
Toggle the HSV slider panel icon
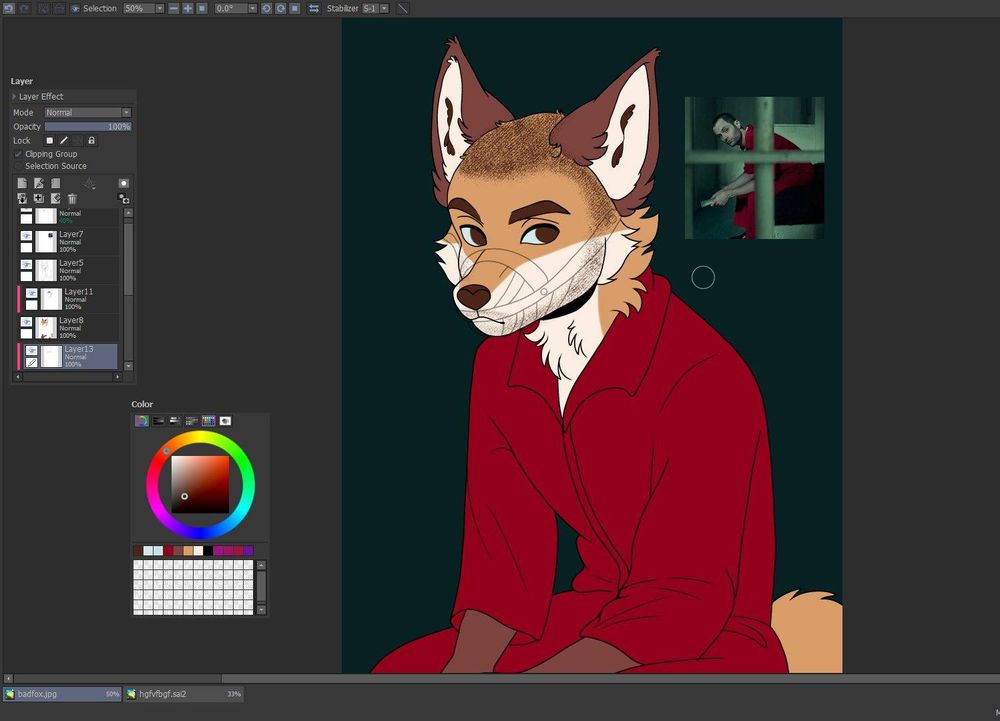(175, 421)
